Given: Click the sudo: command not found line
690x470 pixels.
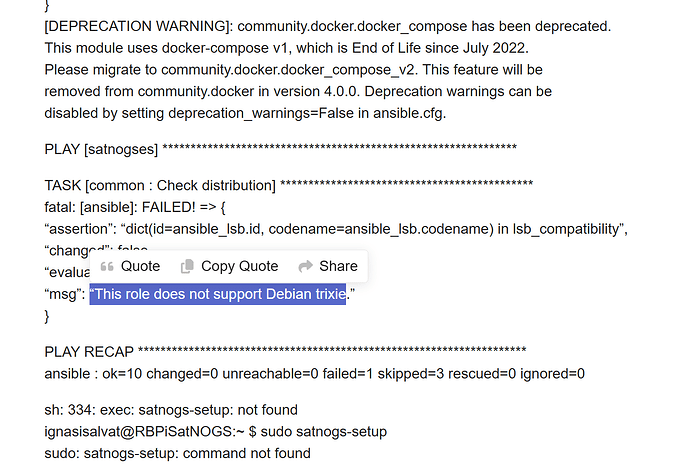Looking at the screenshot, I should [x=177, y=453].
